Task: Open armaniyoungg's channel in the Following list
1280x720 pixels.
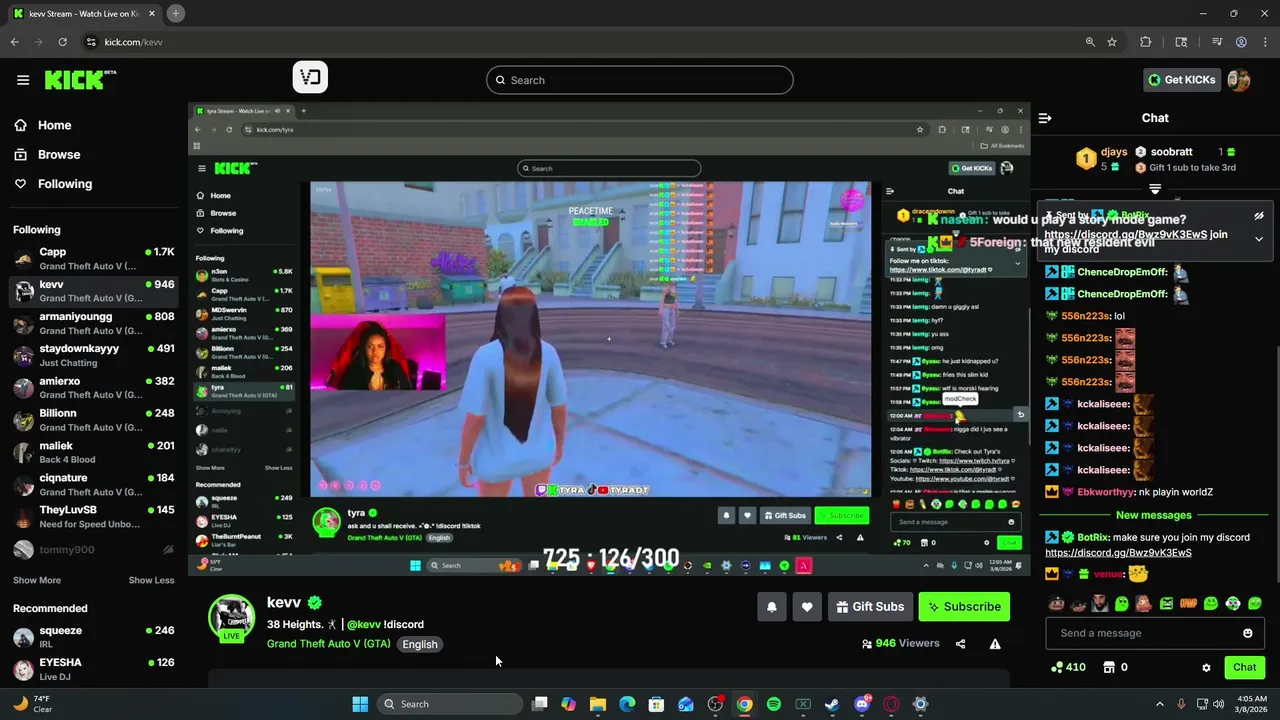Action: pos(94,323)
